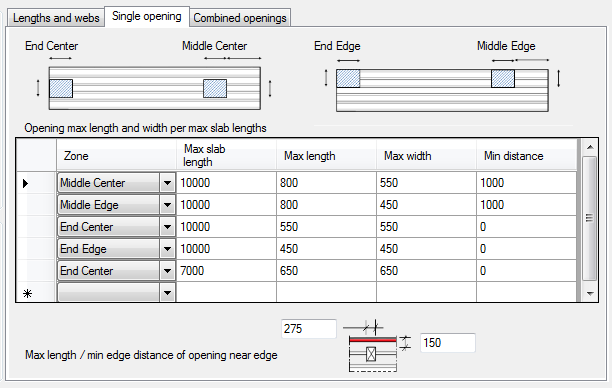The width and height of the screenshot is (612, 388).
Task: Click Max slab length 10000 in Middle Center row
Action: [226, 183]
